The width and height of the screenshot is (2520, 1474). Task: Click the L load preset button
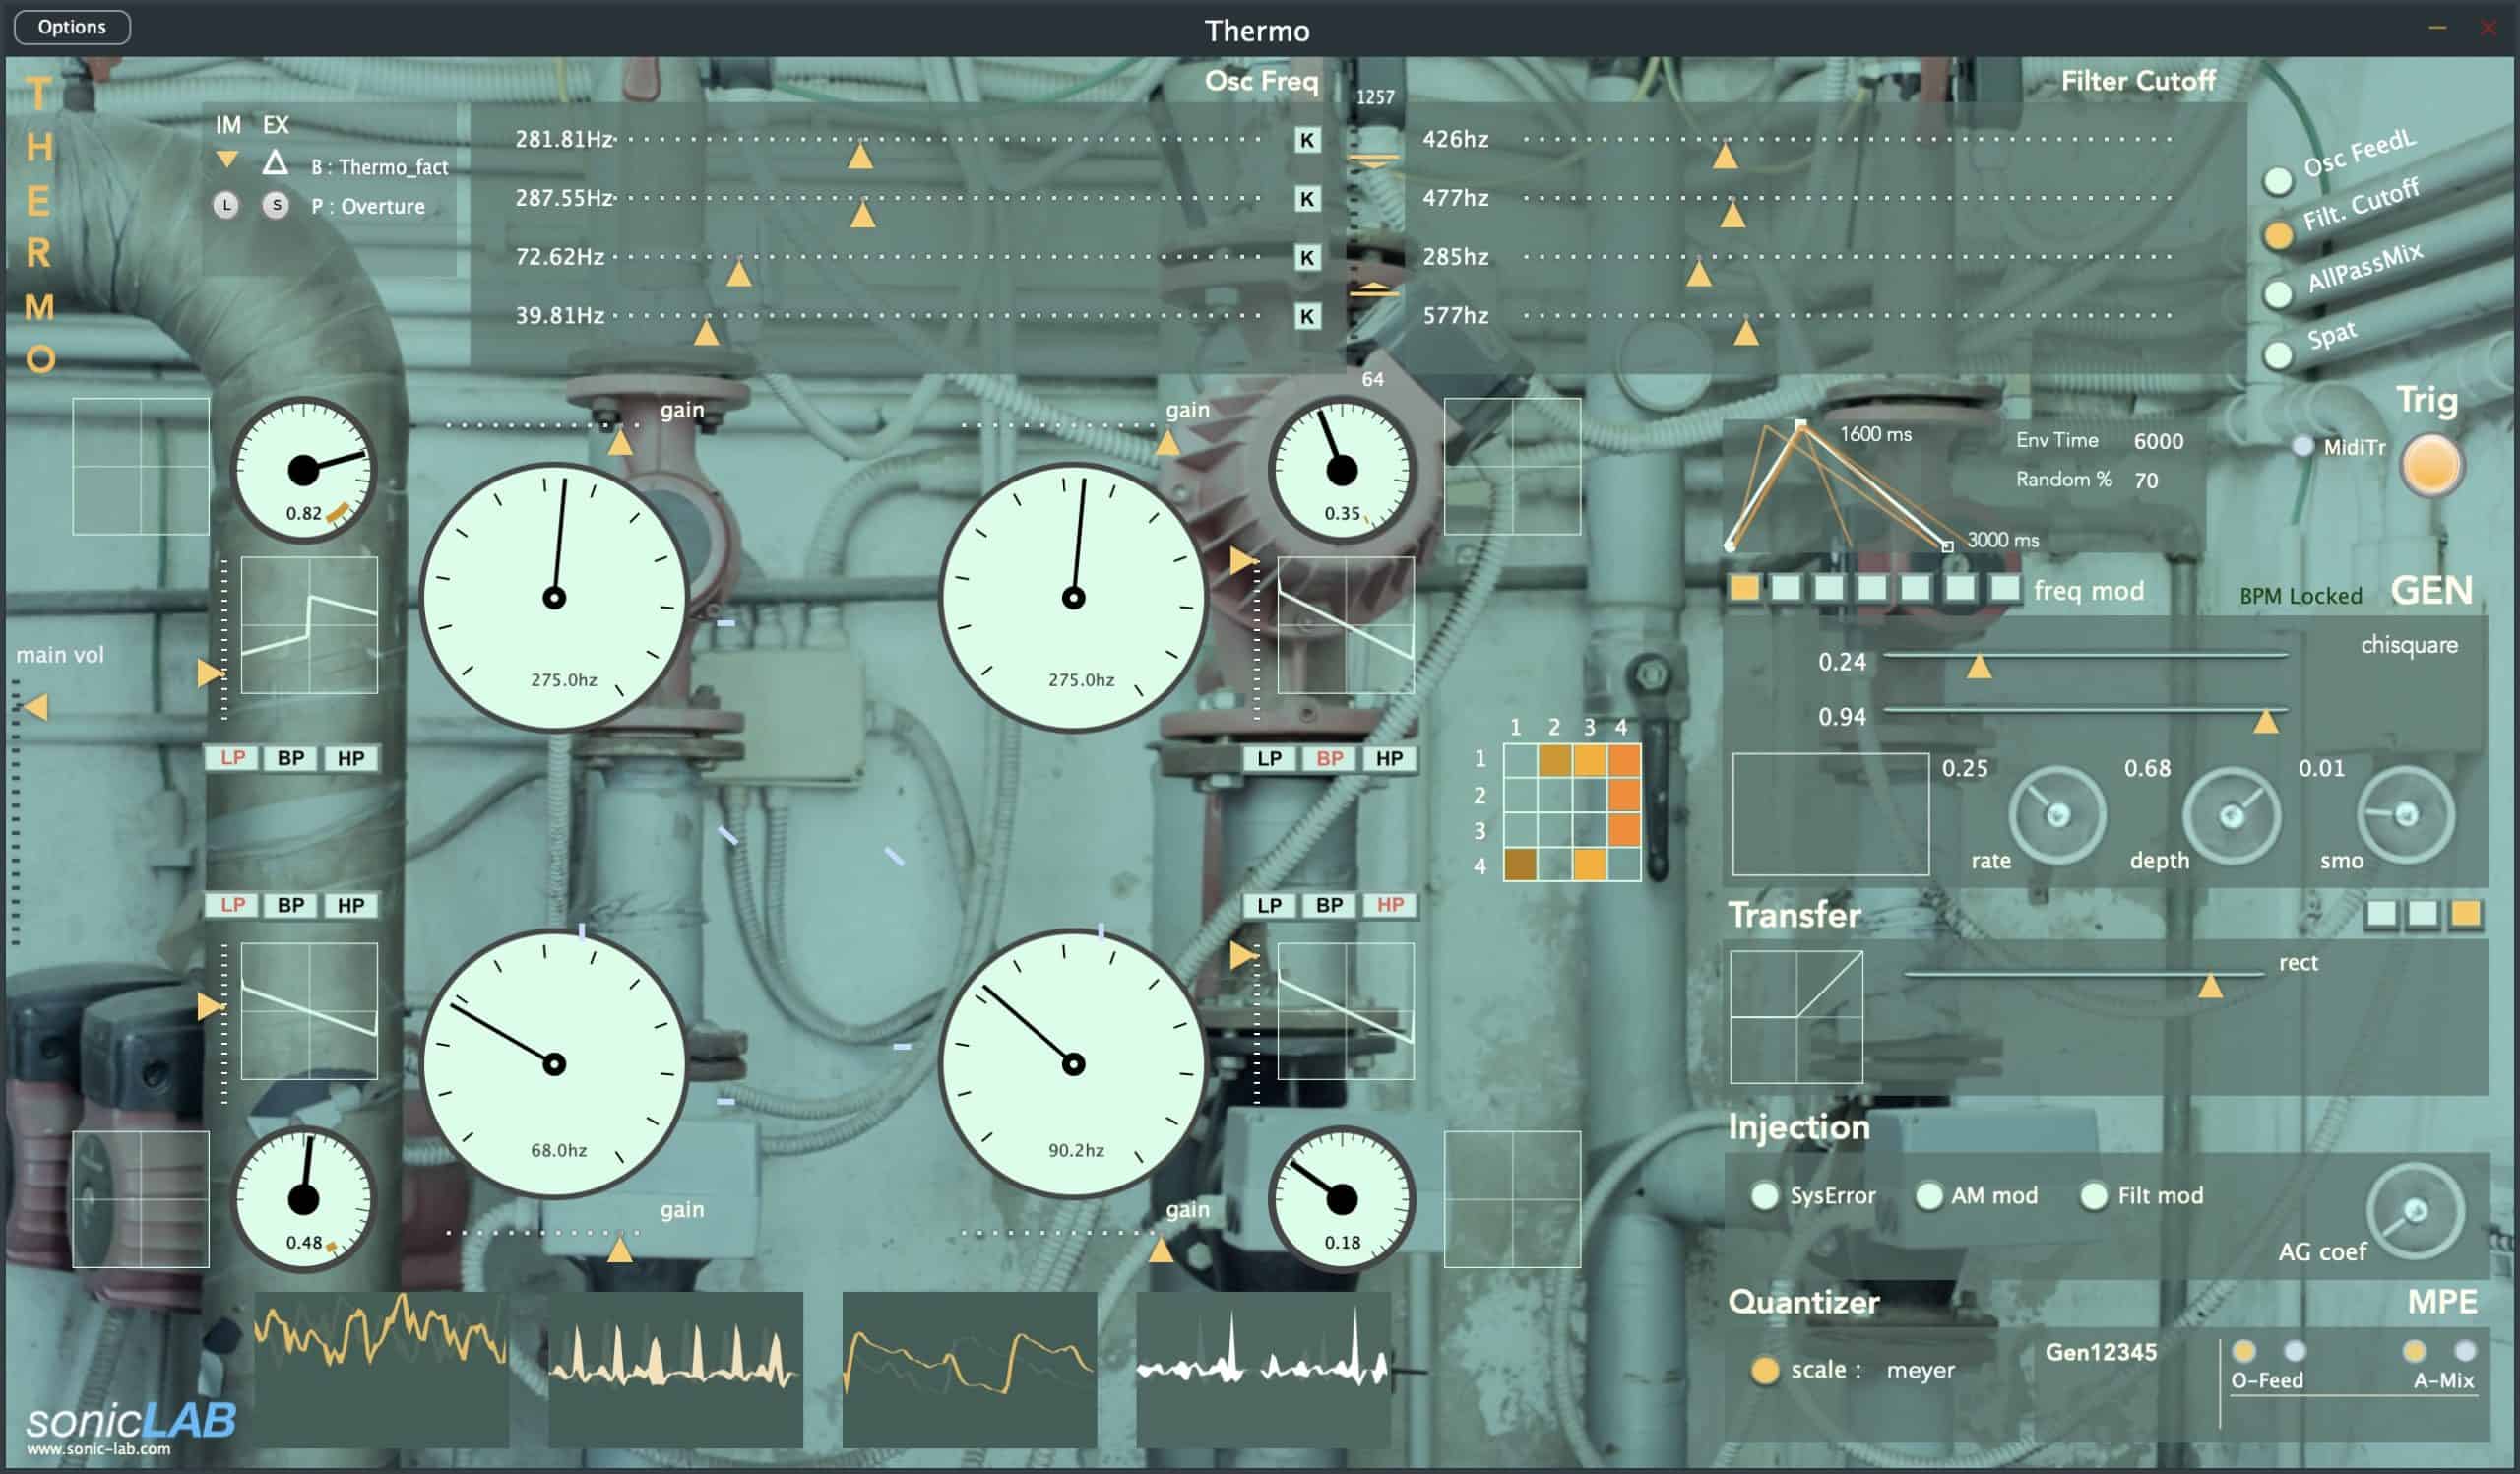coord(227,205)
